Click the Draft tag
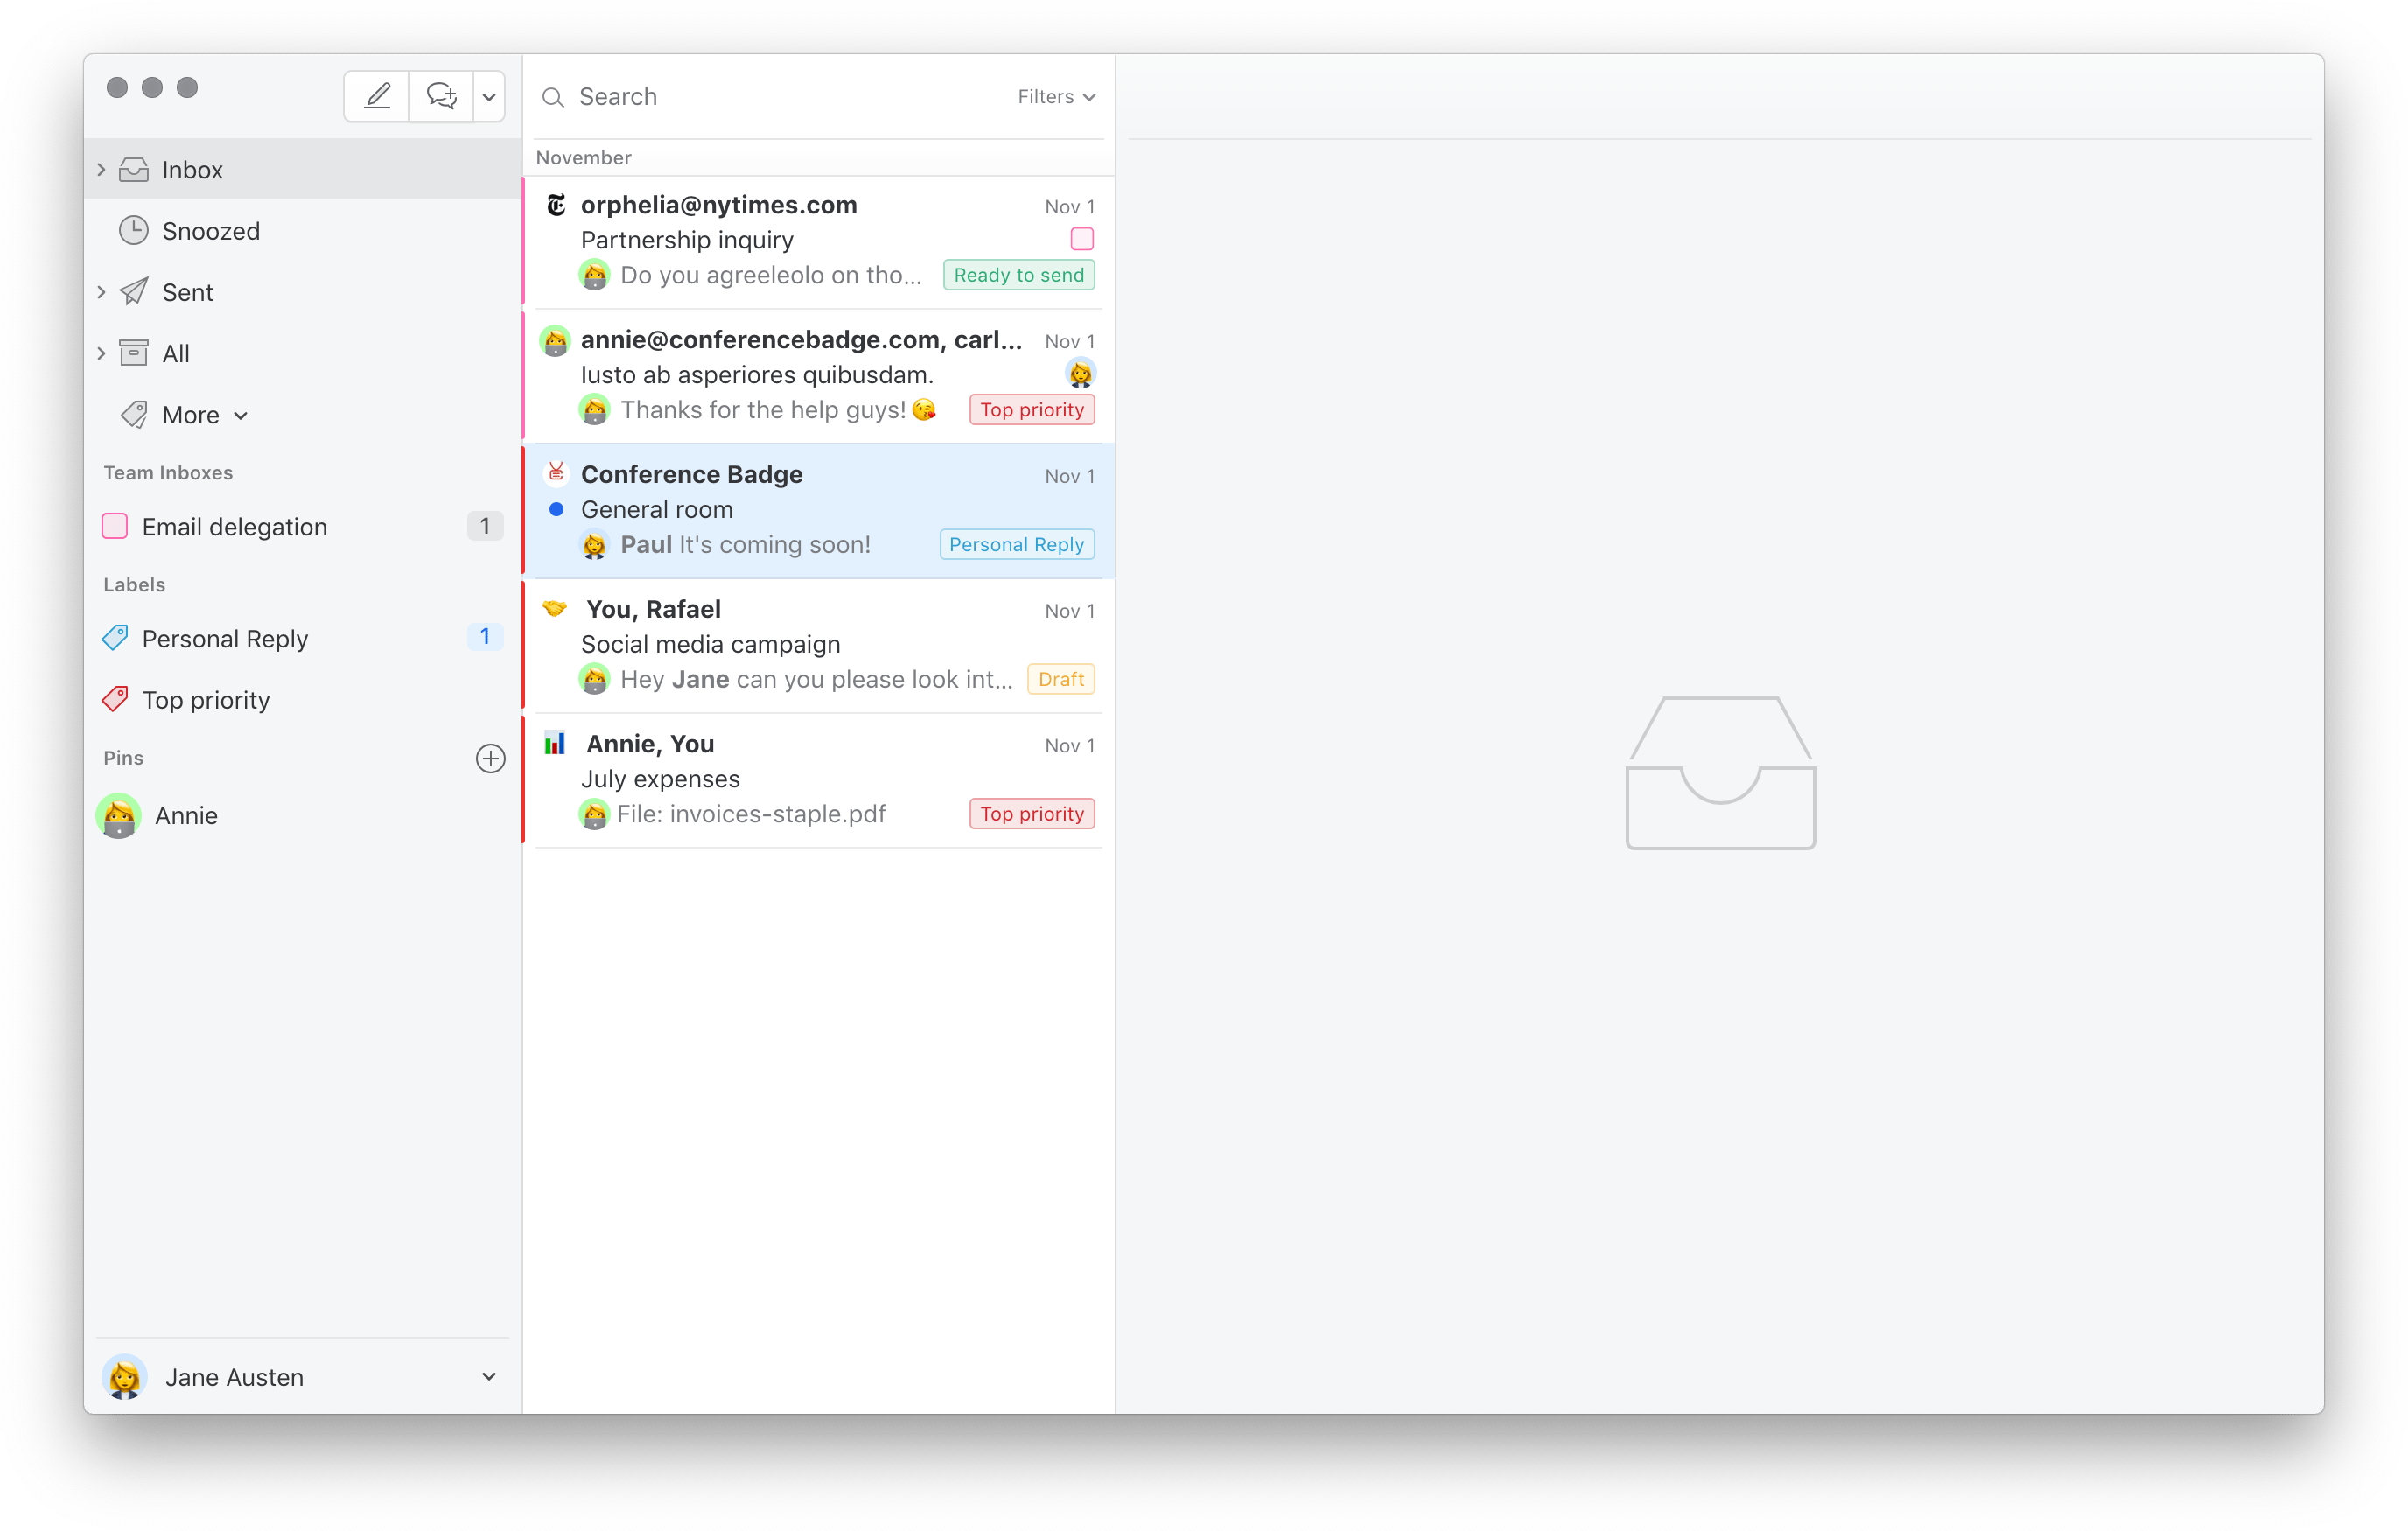The width and height of the screenshot is (2408, 1531). 1060,679
